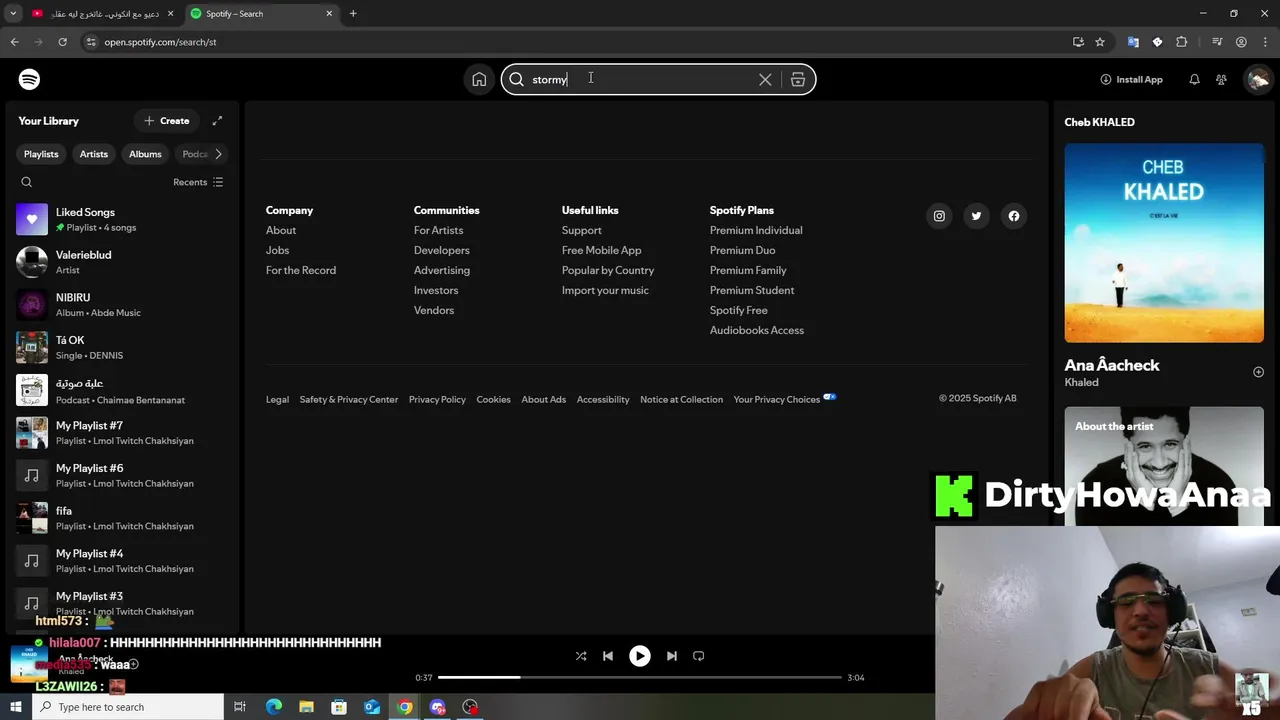The height and width of the screenshot is (720, 1280).
Task: Open For Artists link
Action: pos(438,230)
